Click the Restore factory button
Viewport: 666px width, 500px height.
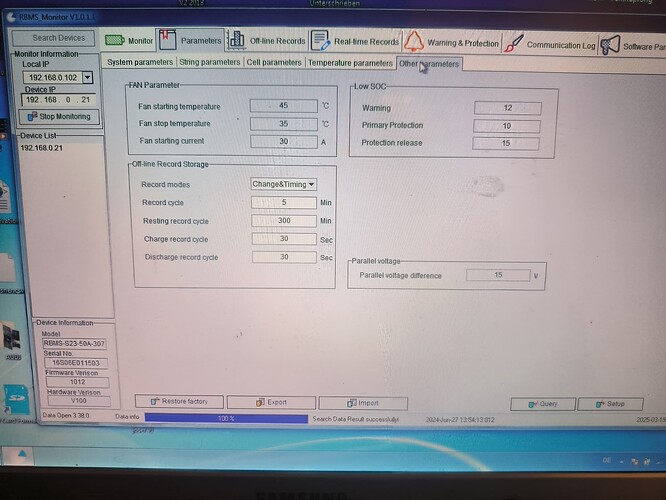point(179,401)
